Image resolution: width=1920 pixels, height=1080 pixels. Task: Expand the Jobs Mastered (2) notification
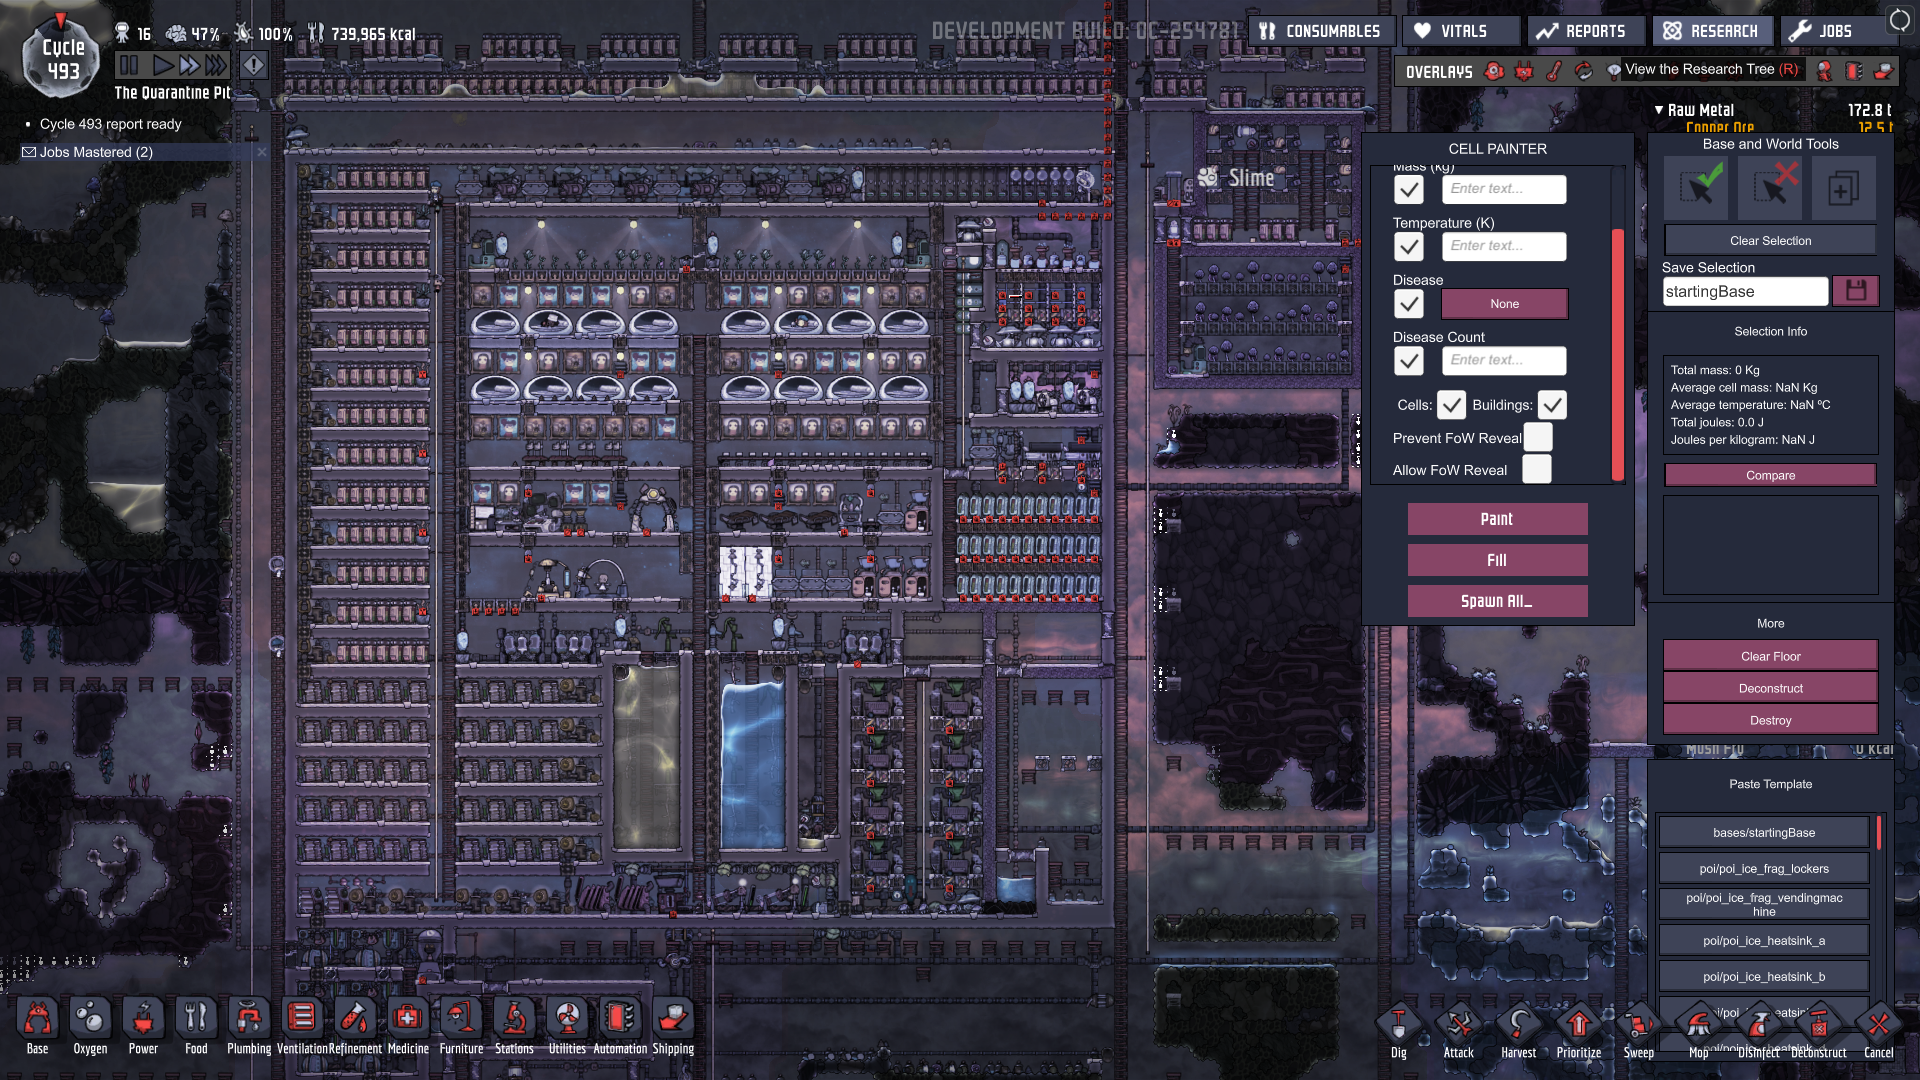pos(96,152)
